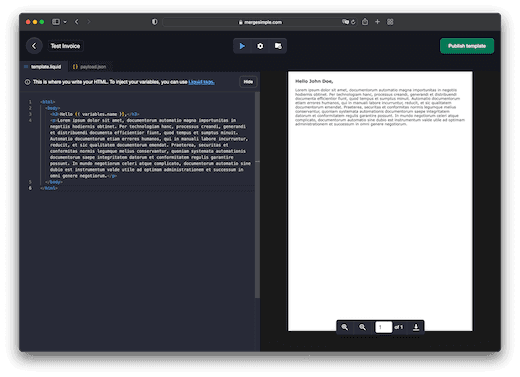Open a new Safari tab
The image size is (520, 377).
coord(377,22)
